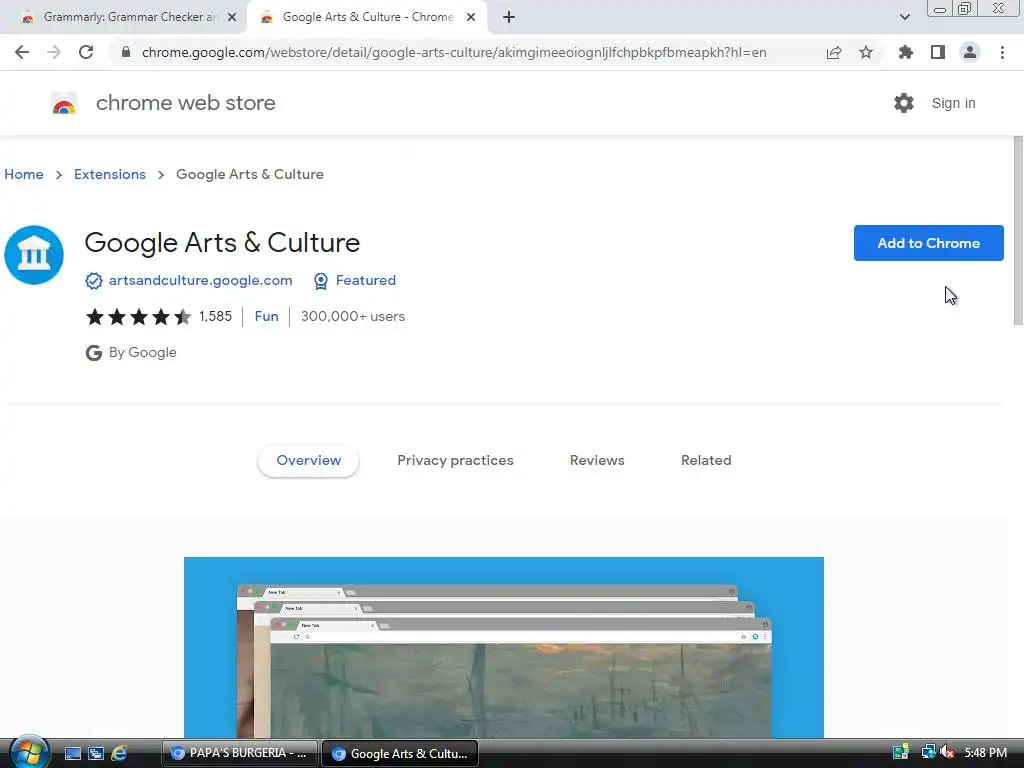Click 300,000+ users text
The width and height of the screenshot is (1024, 768).
[x=353, y=316]
